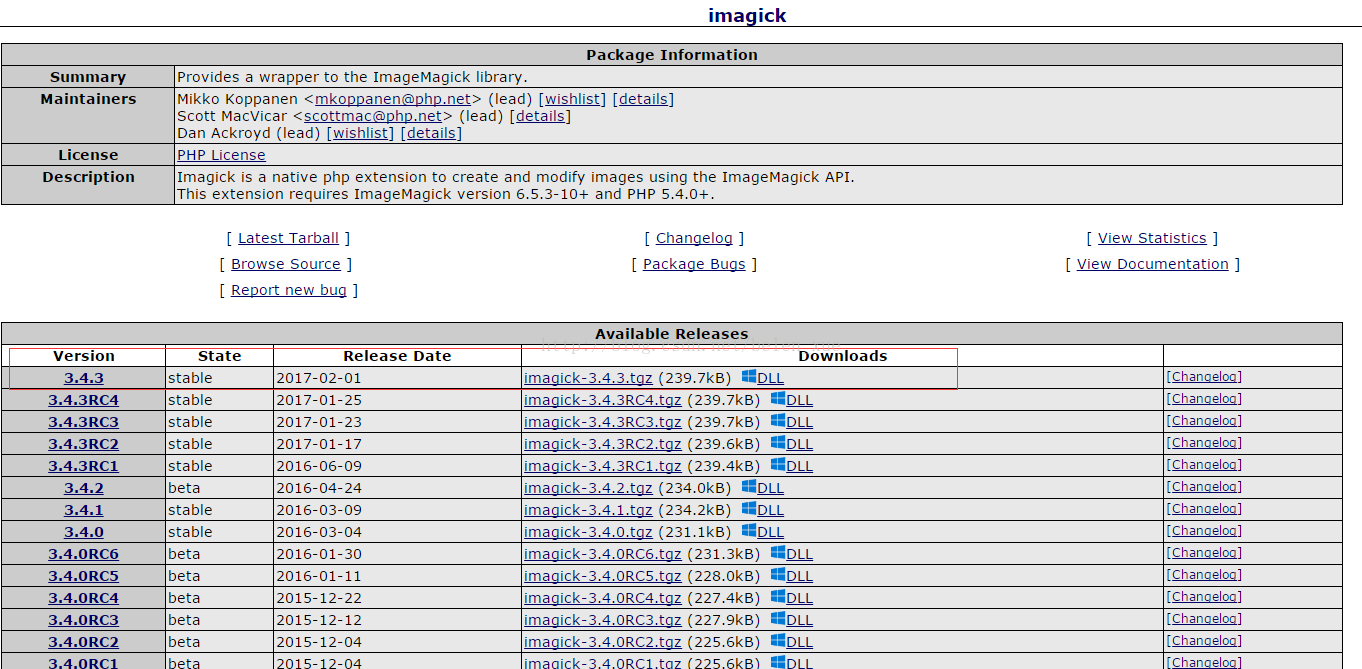Open version 3.4.3RC1 release link
The height and width of the screenshot is (669, 1362).
pyautogui.click(x=84, y=466)
